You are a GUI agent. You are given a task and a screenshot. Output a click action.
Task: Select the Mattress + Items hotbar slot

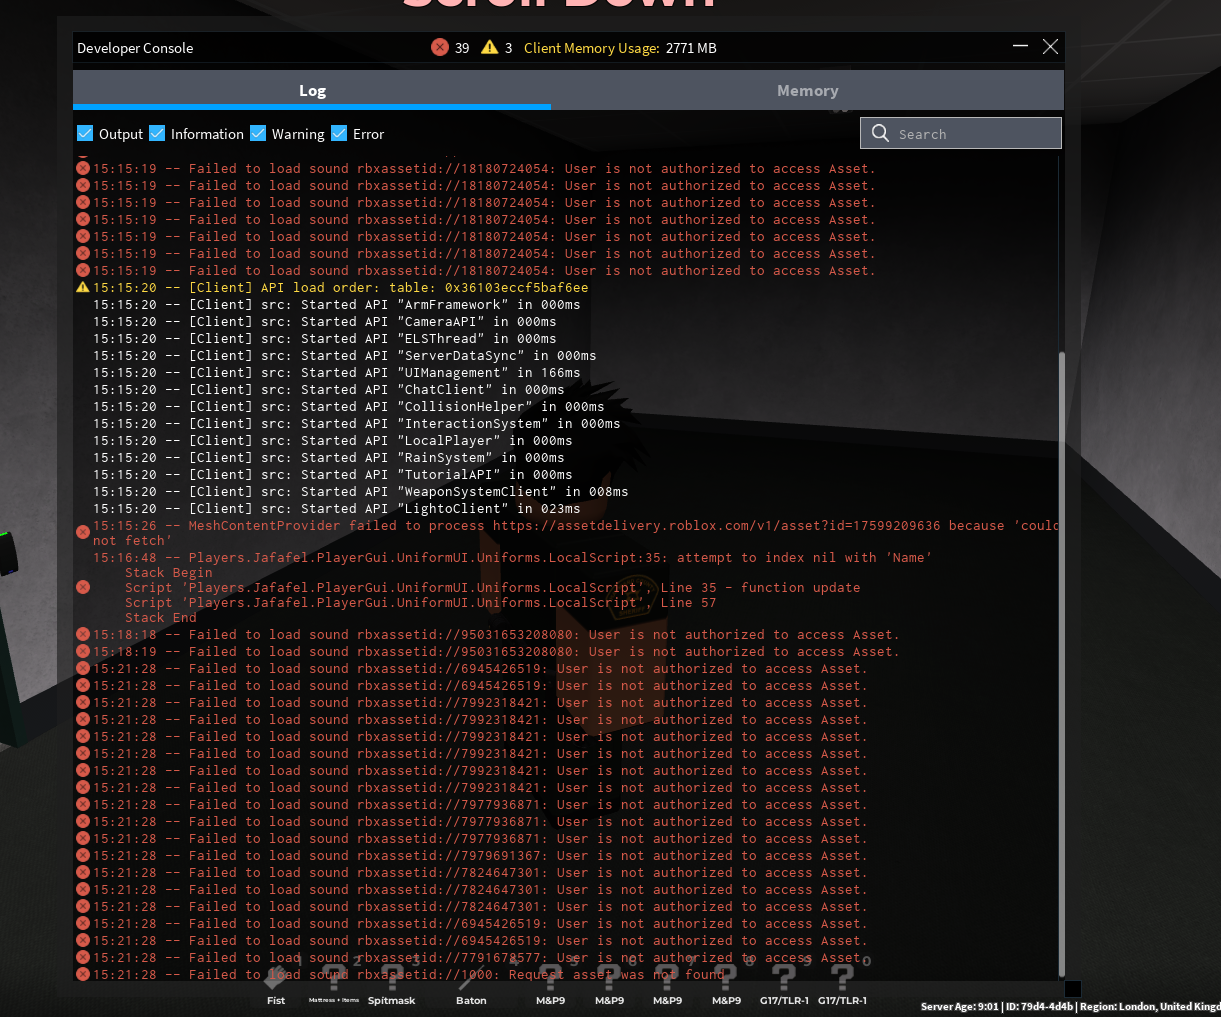click(x=334, y=984)
